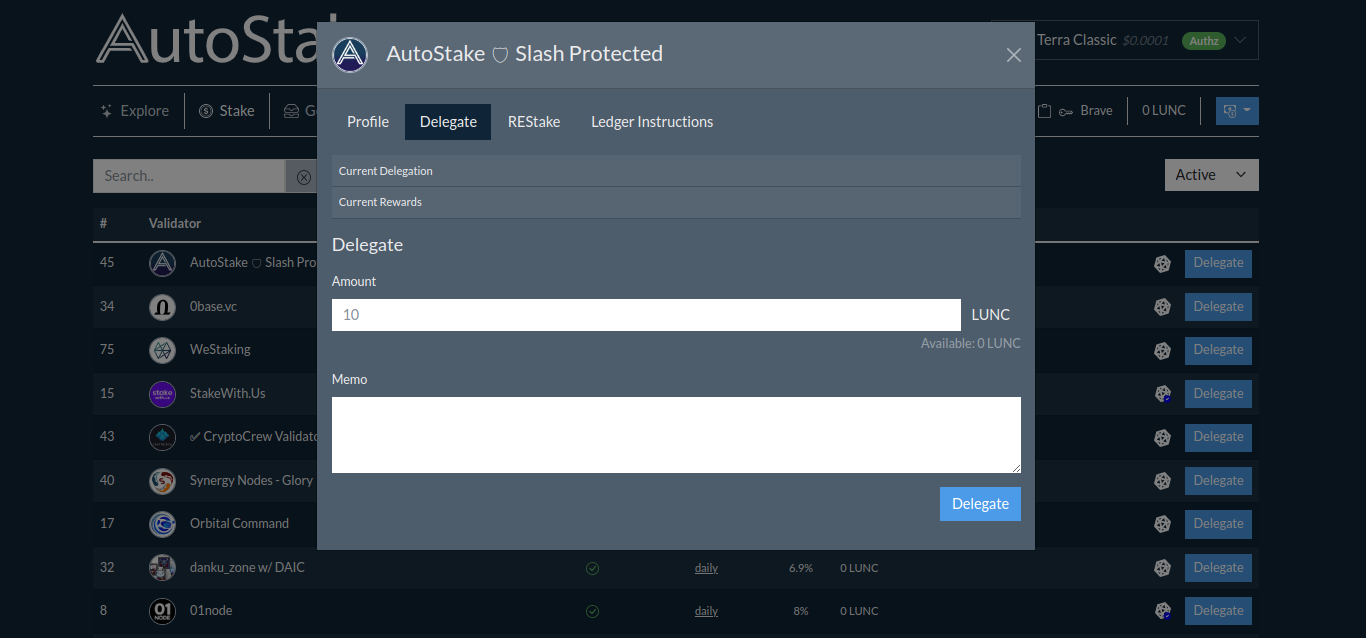Open the blue wallet actions dropdown

(x=1237, y=111)
